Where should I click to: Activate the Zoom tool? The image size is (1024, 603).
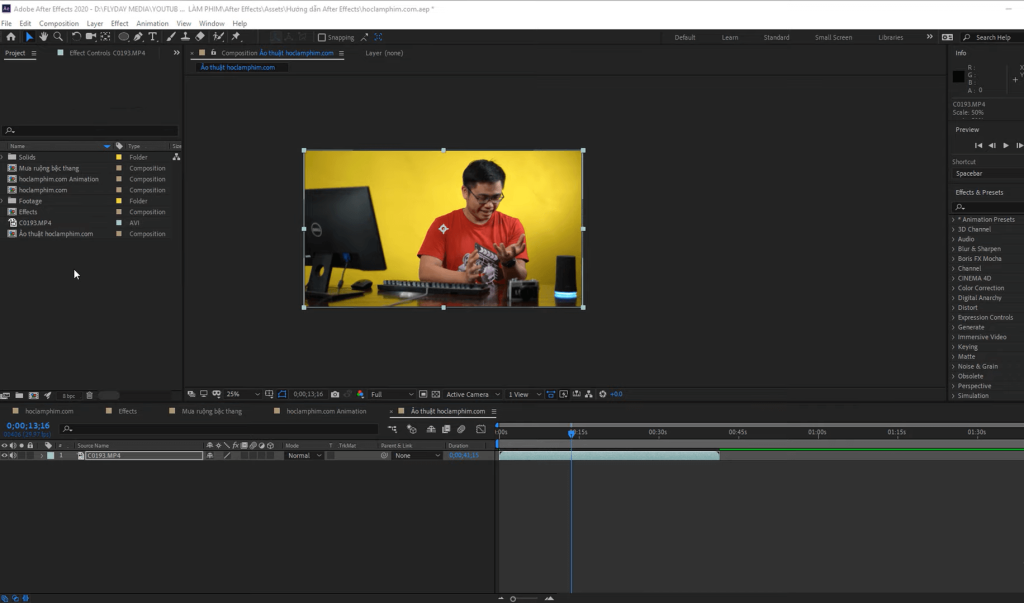click(58, 34)
